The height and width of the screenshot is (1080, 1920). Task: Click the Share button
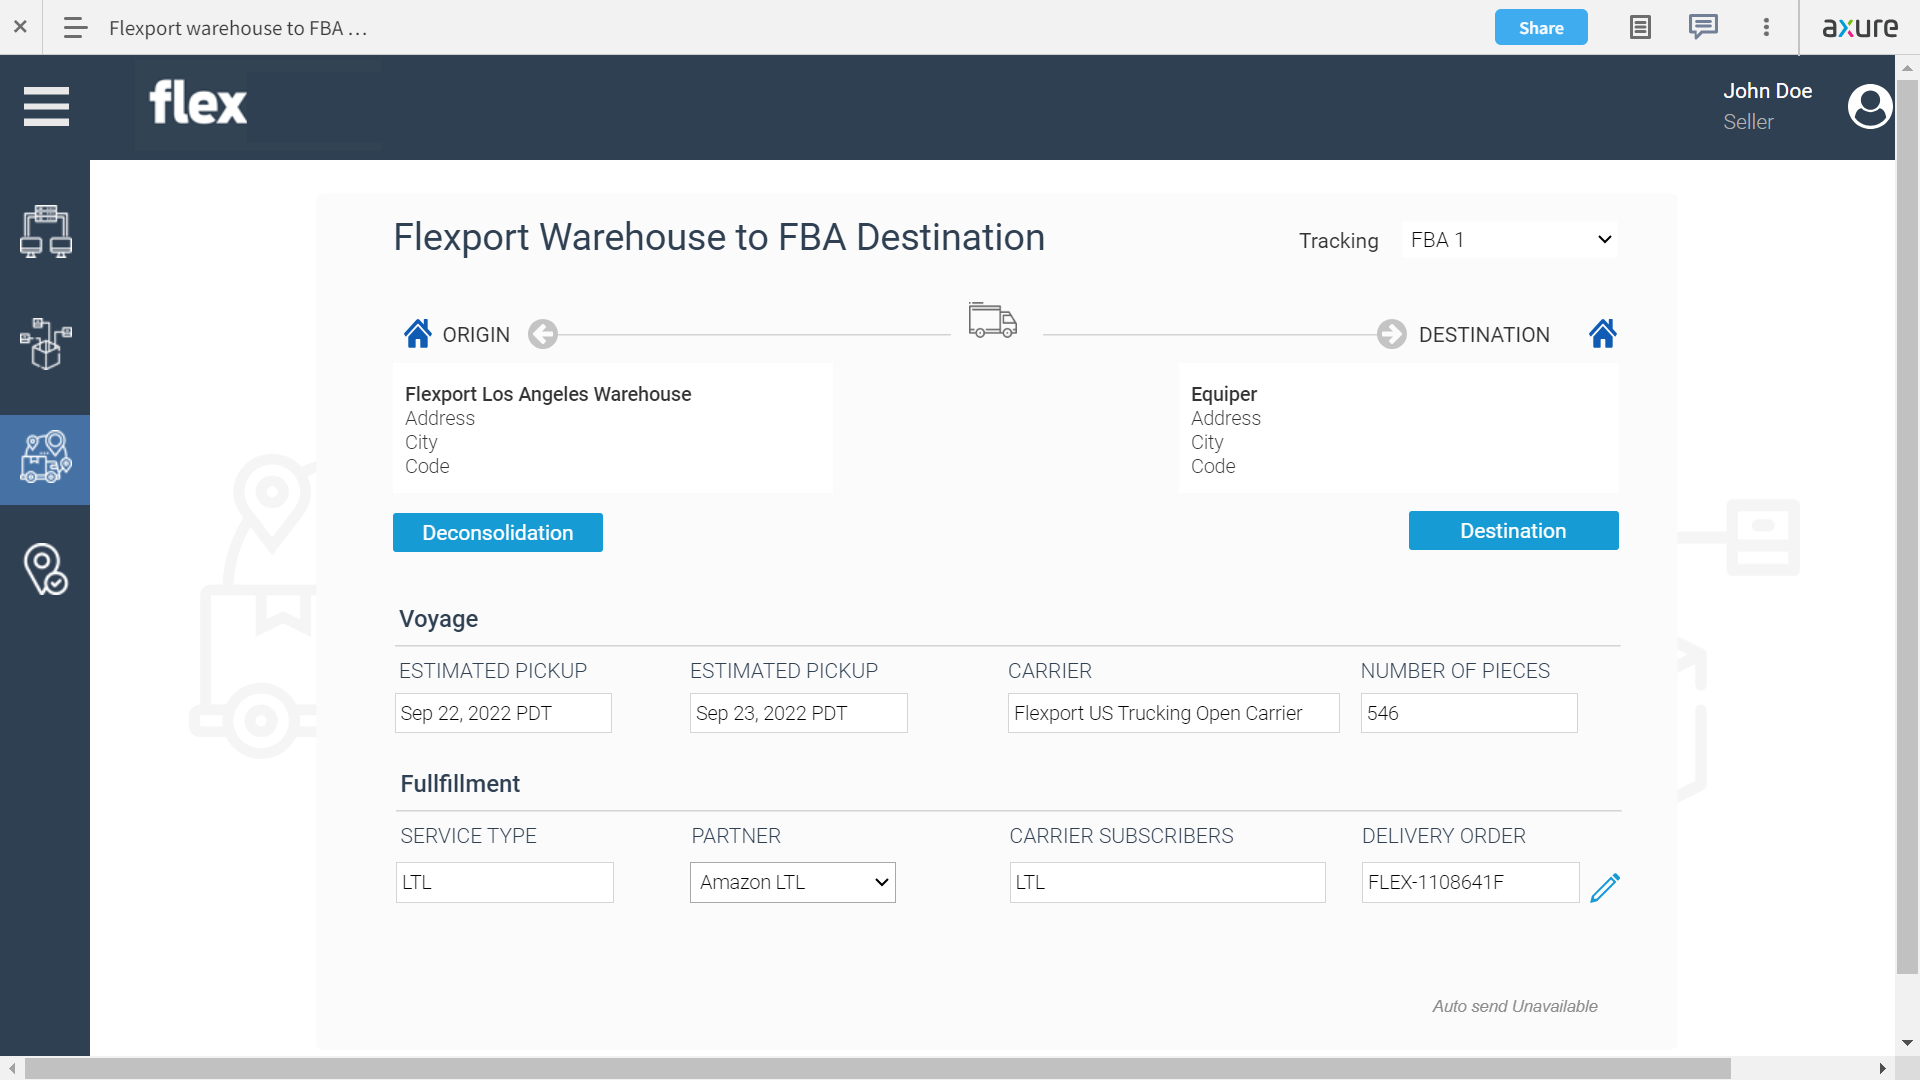[1540, 27]
